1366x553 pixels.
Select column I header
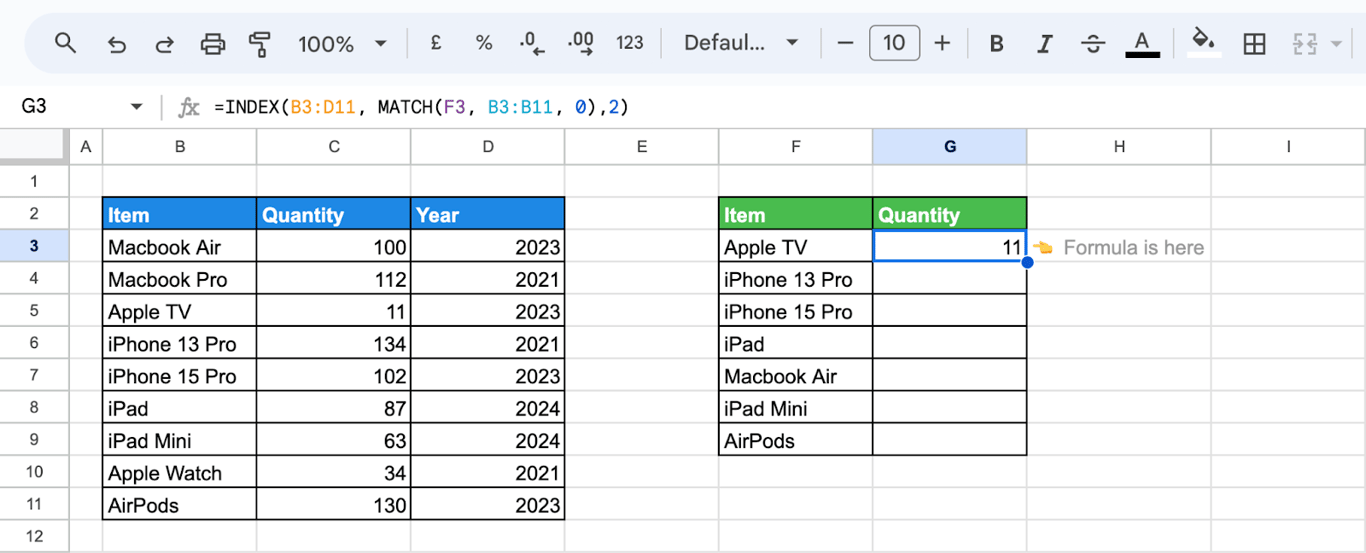tap(1288, 146)
